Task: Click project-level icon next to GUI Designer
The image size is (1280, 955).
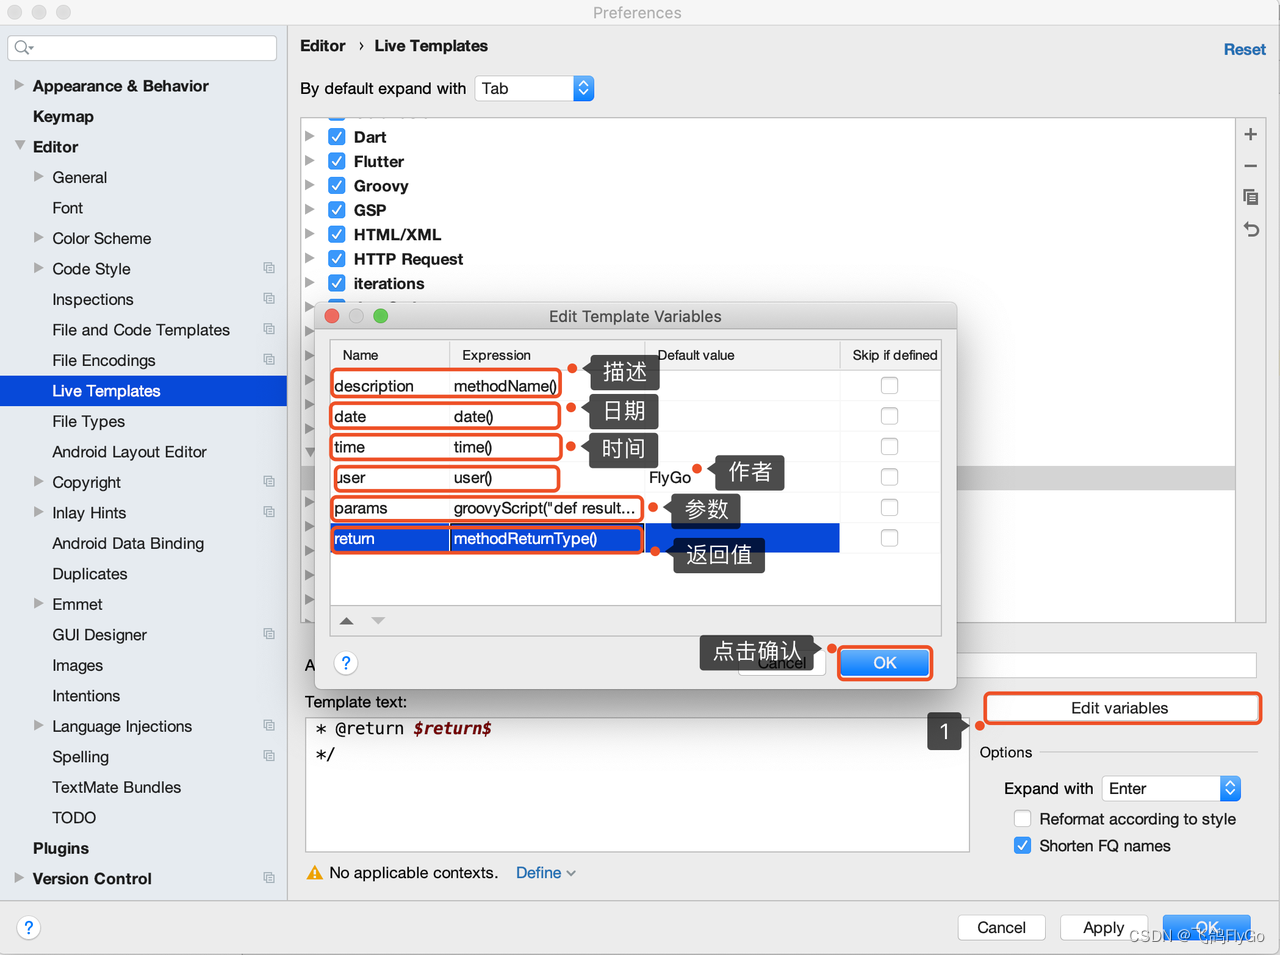Action: (269, 634)
